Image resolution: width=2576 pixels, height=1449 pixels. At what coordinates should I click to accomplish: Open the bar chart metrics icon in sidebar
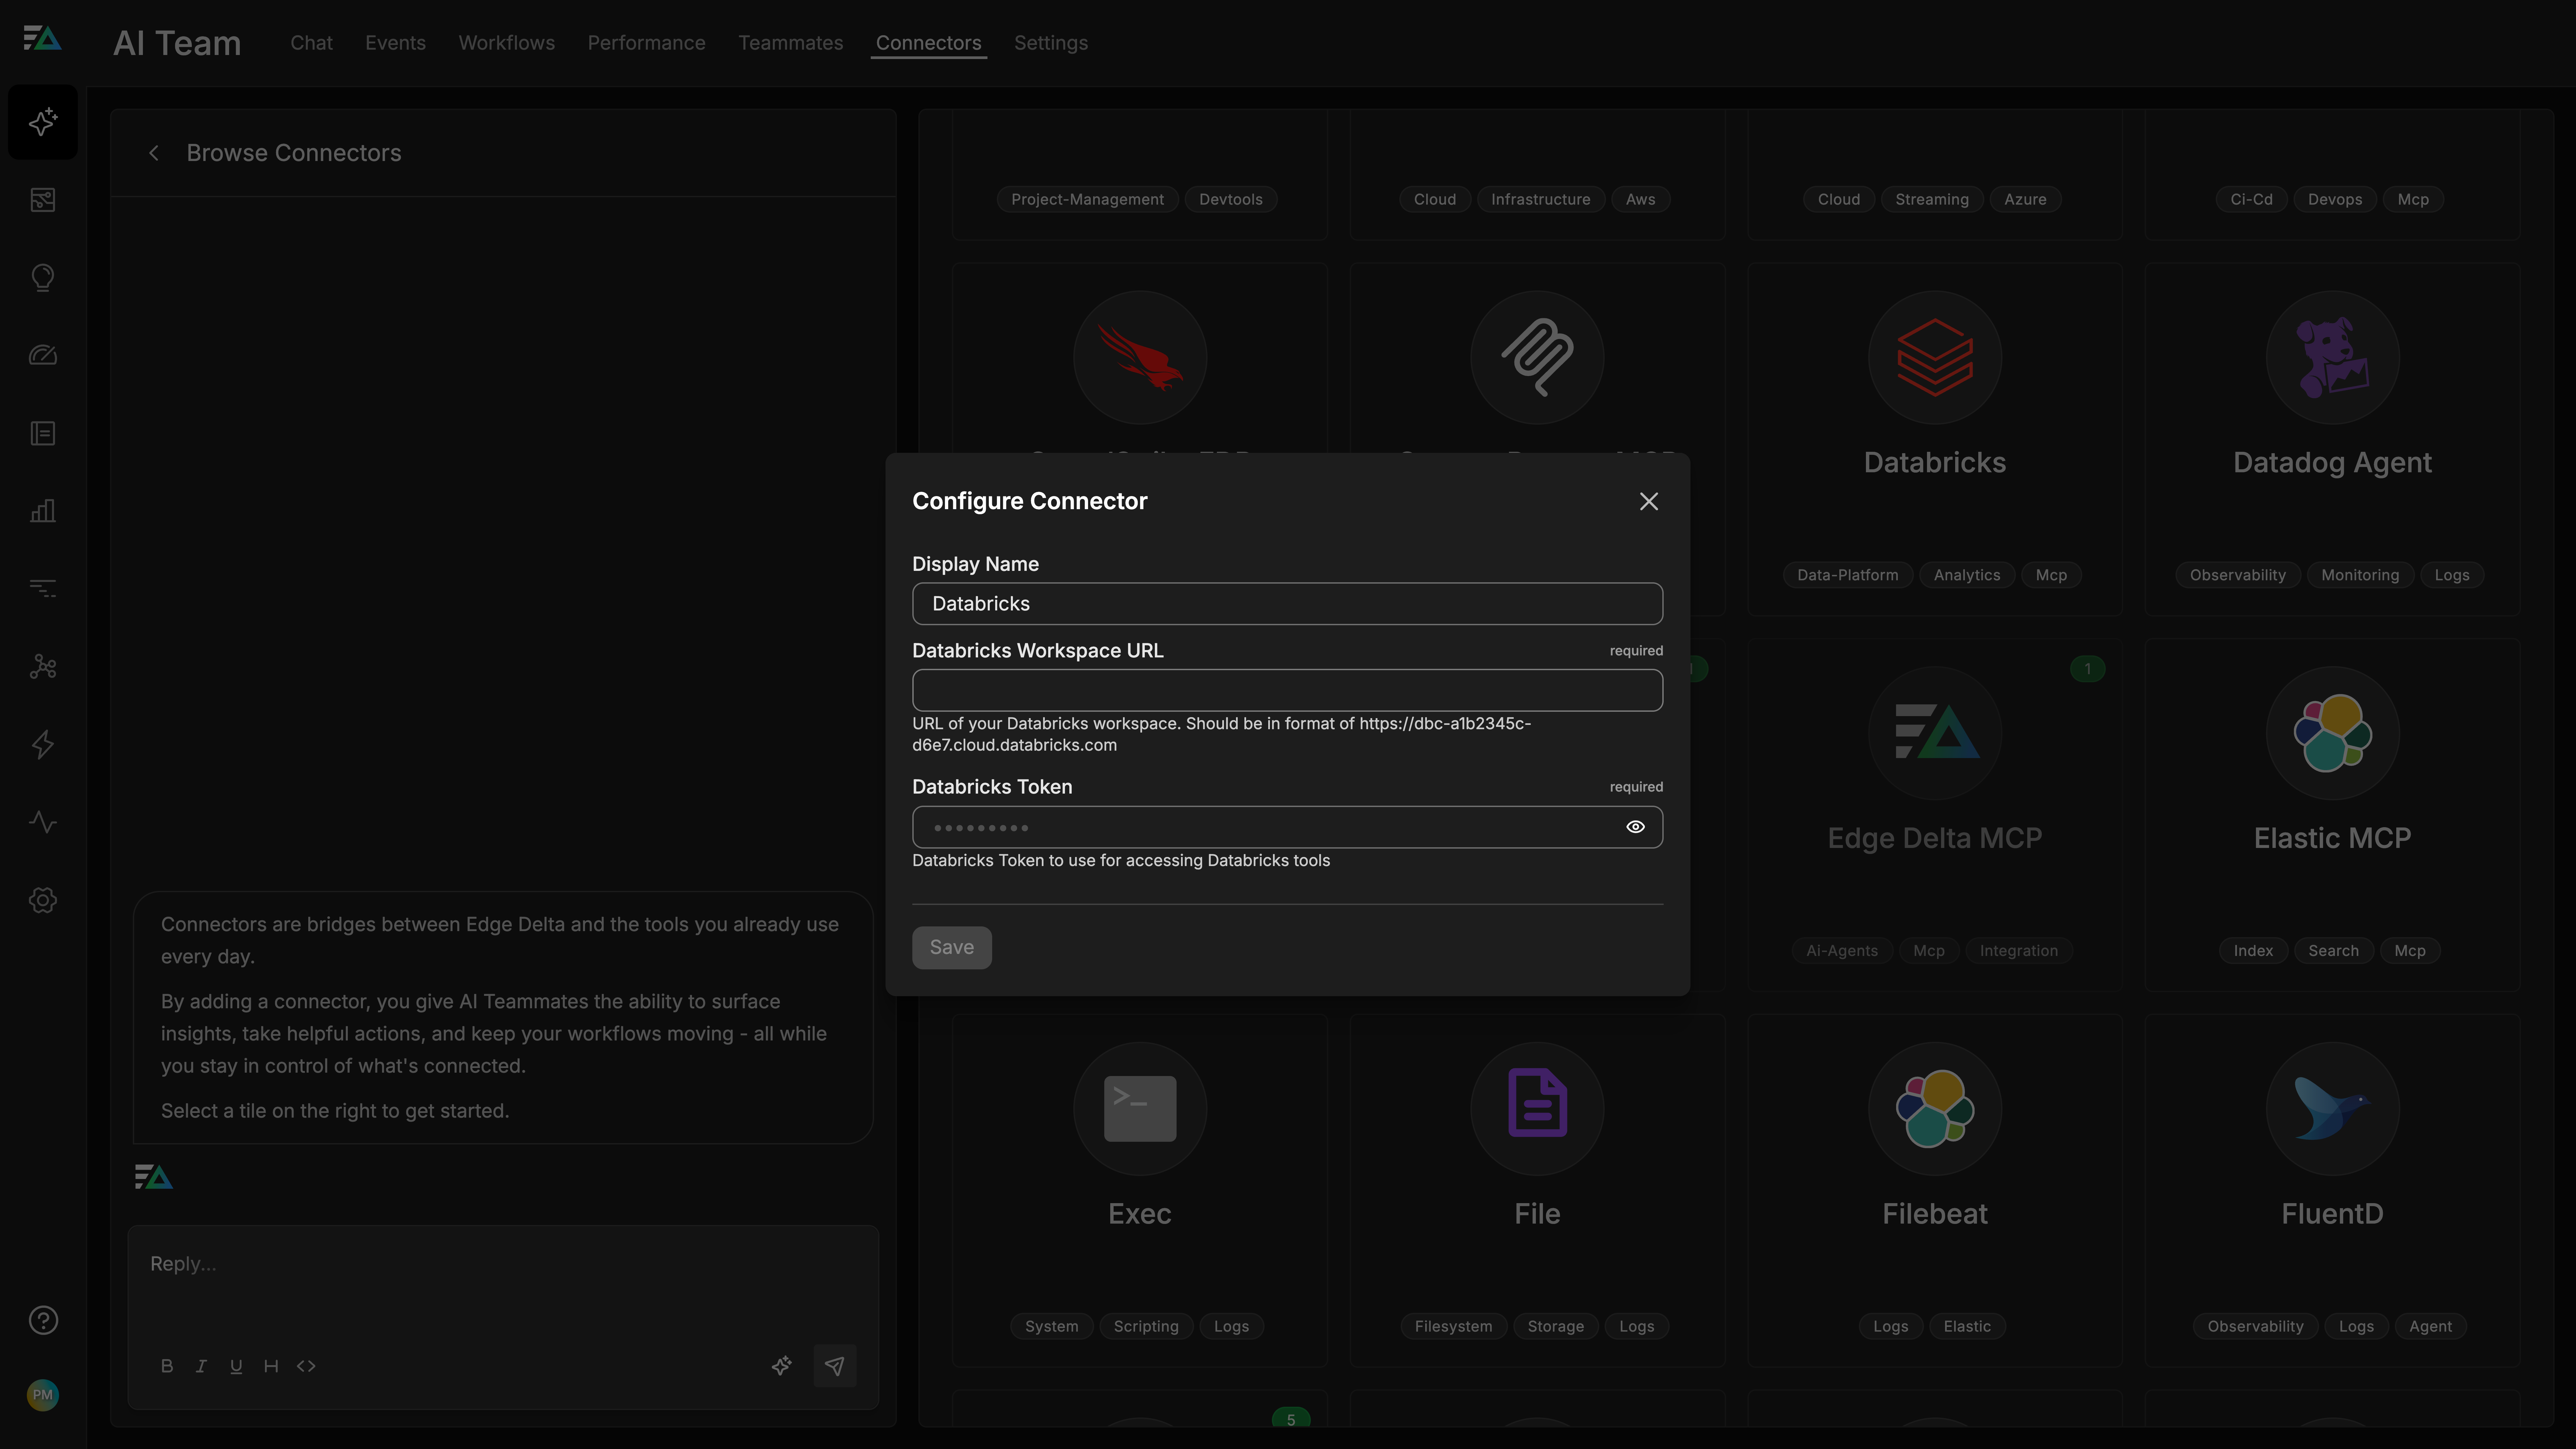coord(43,511)
